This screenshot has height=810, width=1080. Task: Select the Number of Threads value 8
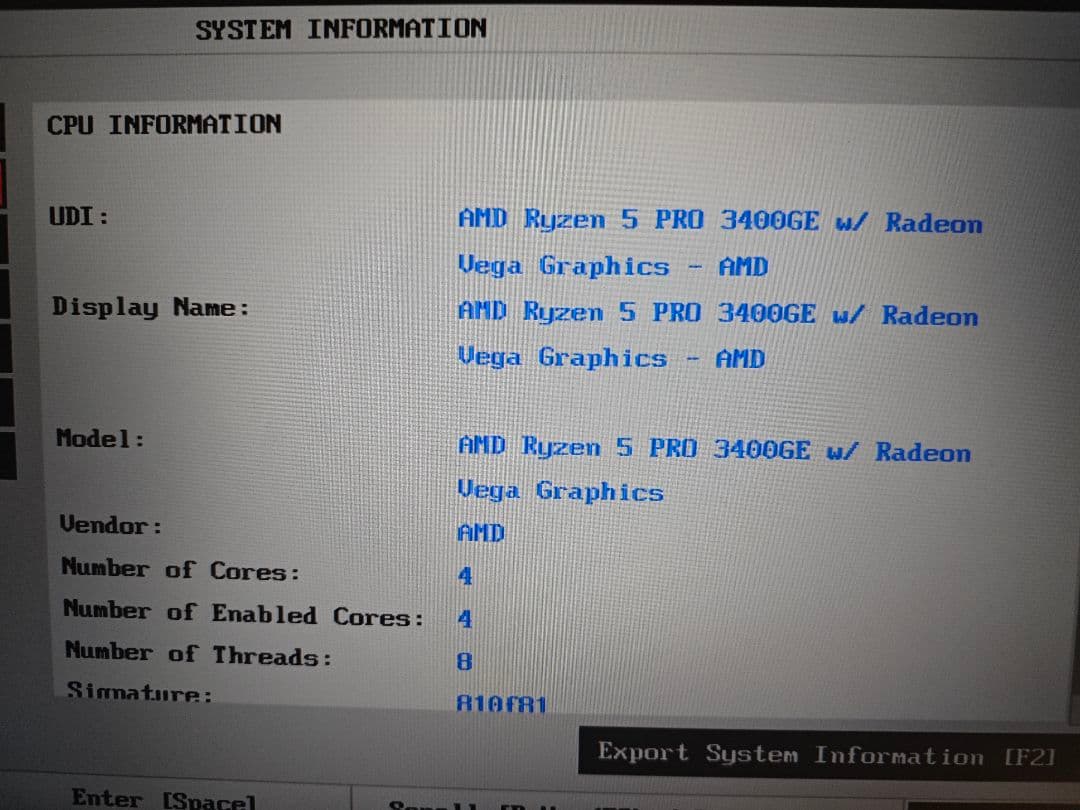coord(464,661)
